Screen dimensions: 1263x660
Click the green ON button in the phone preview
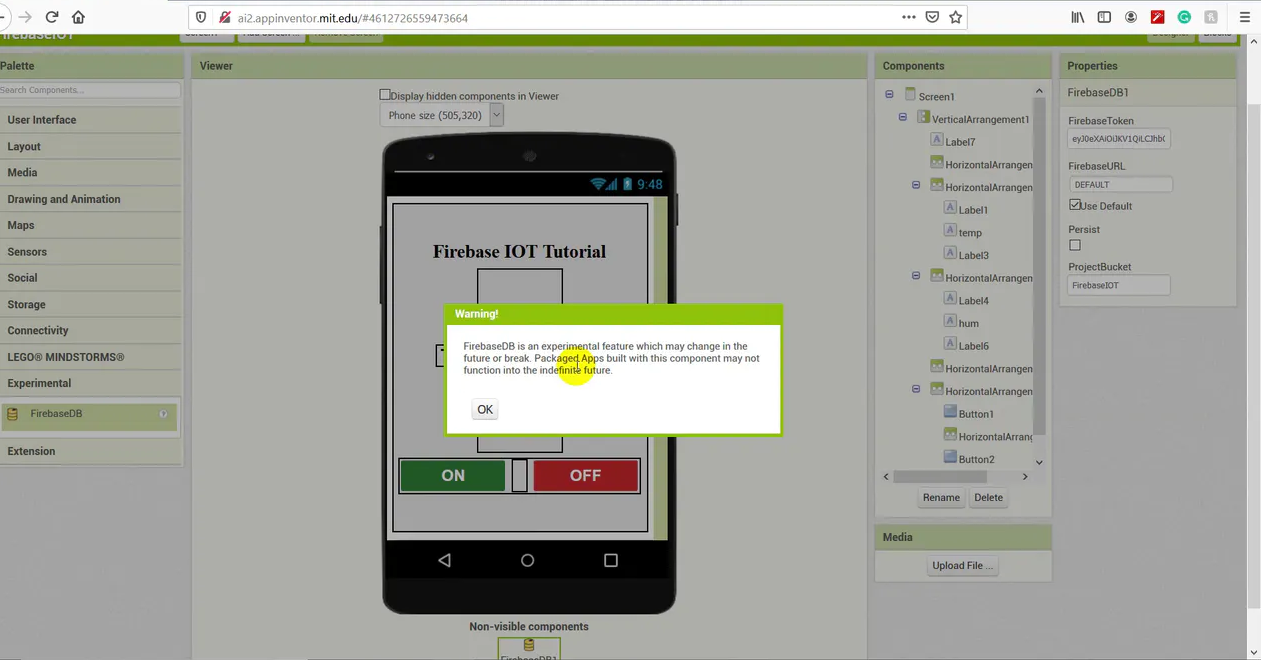click(x=453, y=475)
